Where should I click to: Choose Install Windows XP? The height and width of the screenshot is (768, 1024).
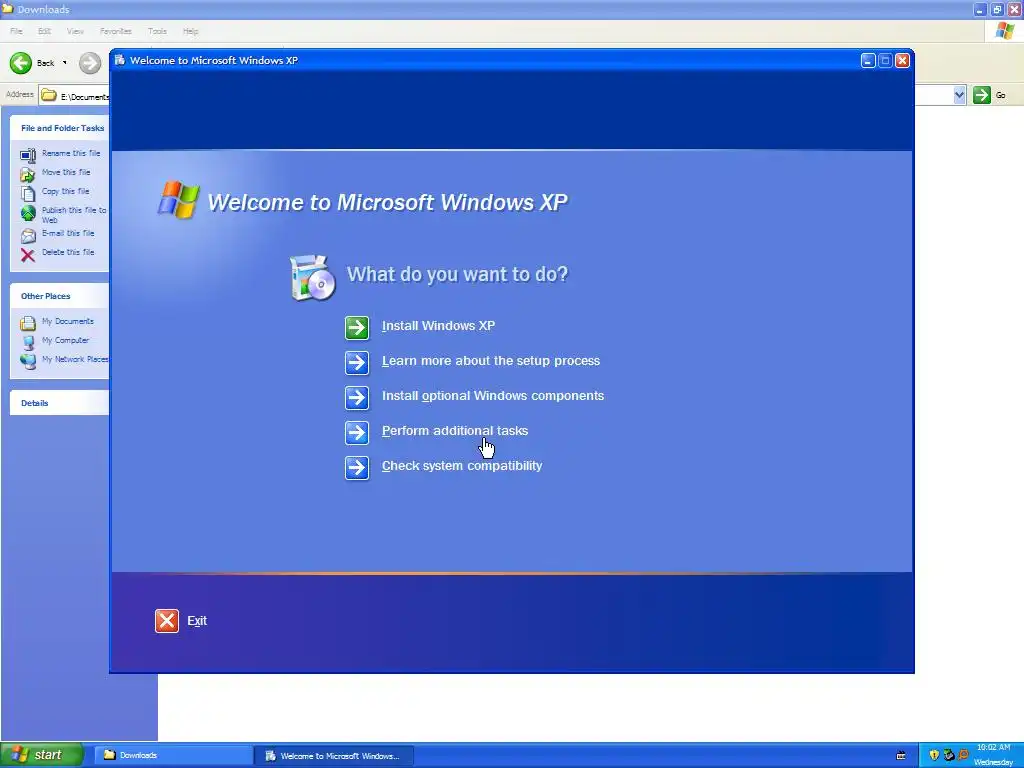[x=438, y=326]
